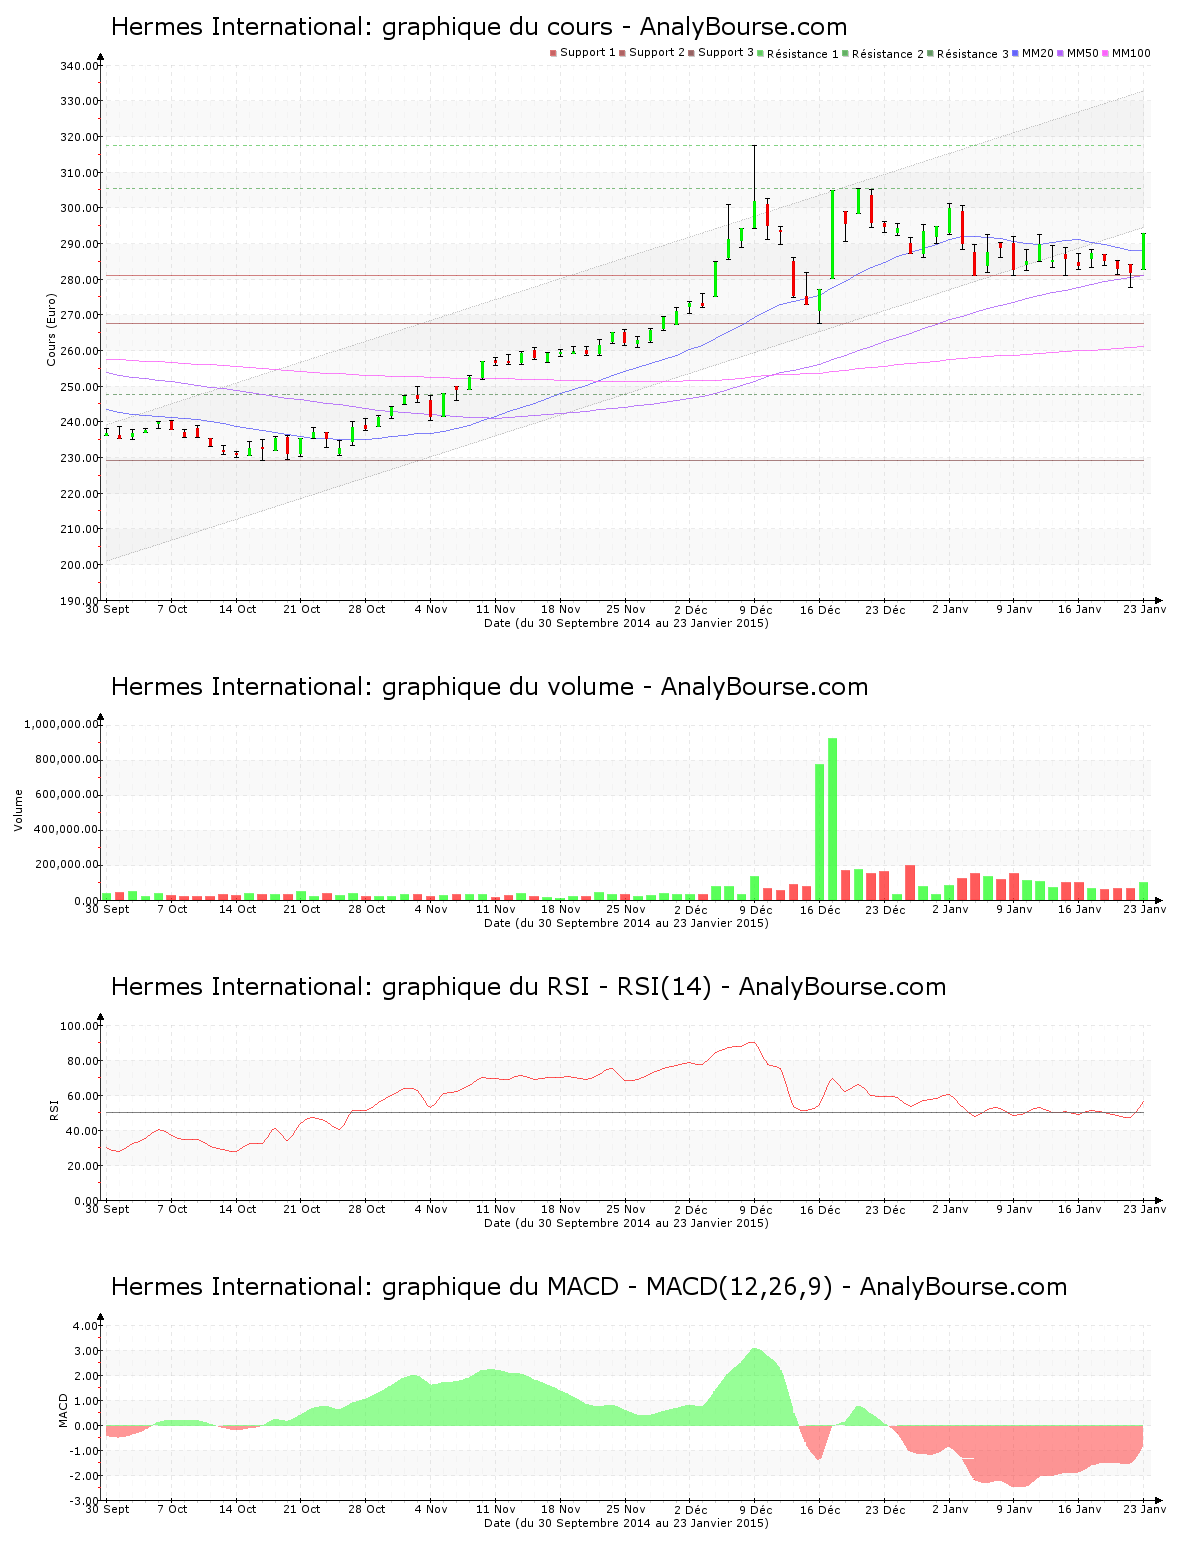Screen dimensions: 1200x1550
Task: Click the MM20 moving average legend entry
Action: 1033,53
